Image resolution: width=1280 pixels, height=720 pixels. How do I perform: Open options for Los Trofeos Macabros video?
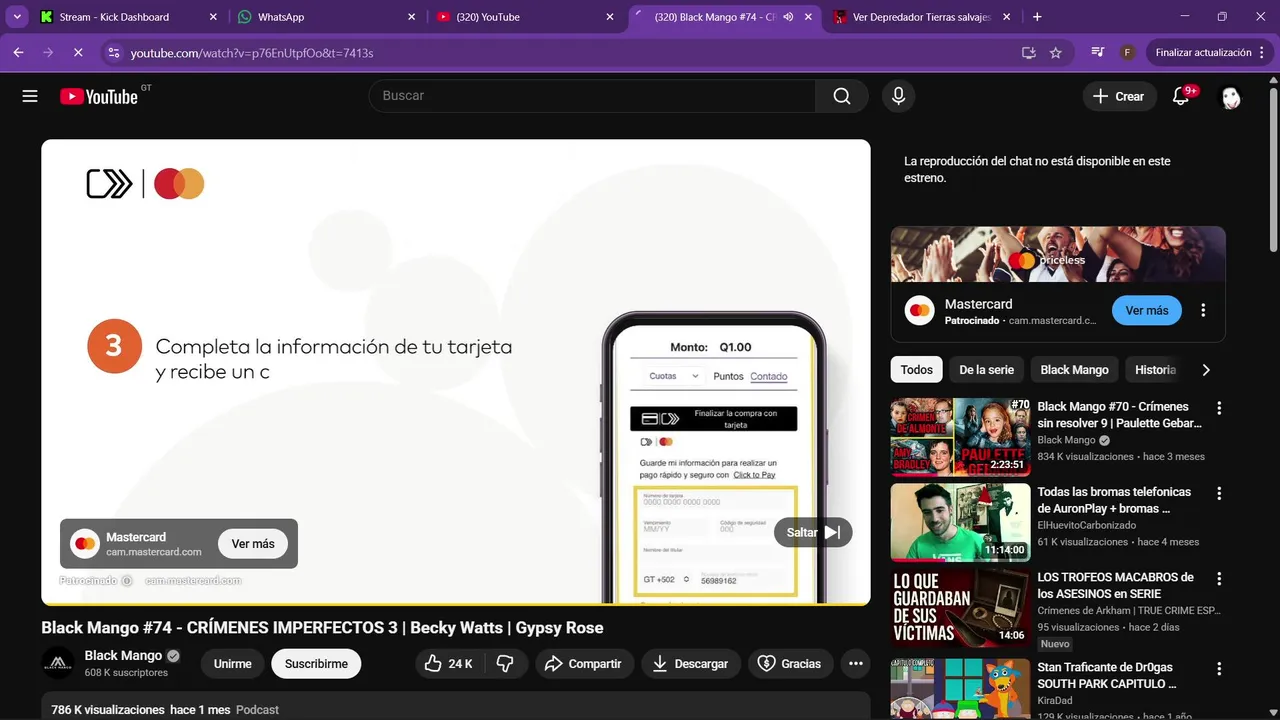[x=1219, y=579]
